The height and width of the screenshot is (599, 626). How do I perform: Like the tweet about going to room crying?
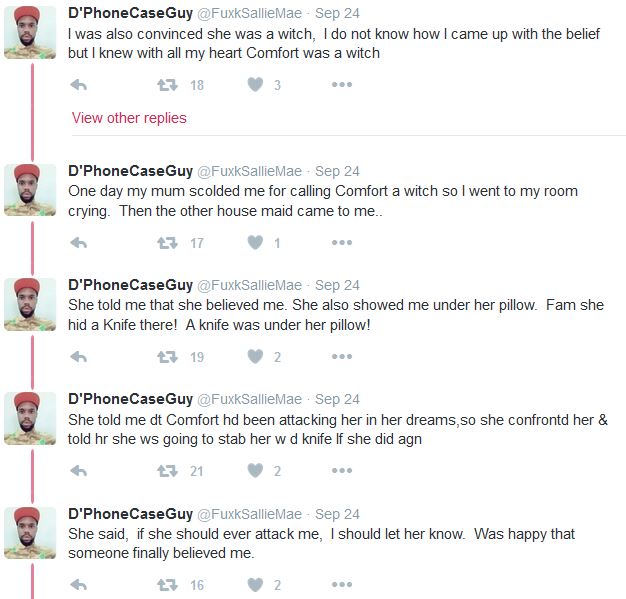coord(255,242)
